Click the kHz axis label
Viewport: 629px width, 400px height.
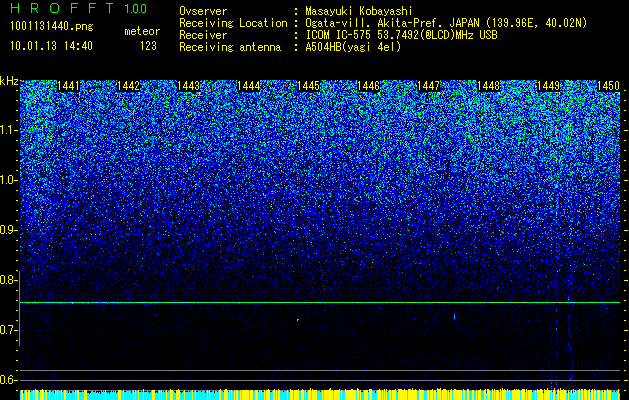pos(9,81)
